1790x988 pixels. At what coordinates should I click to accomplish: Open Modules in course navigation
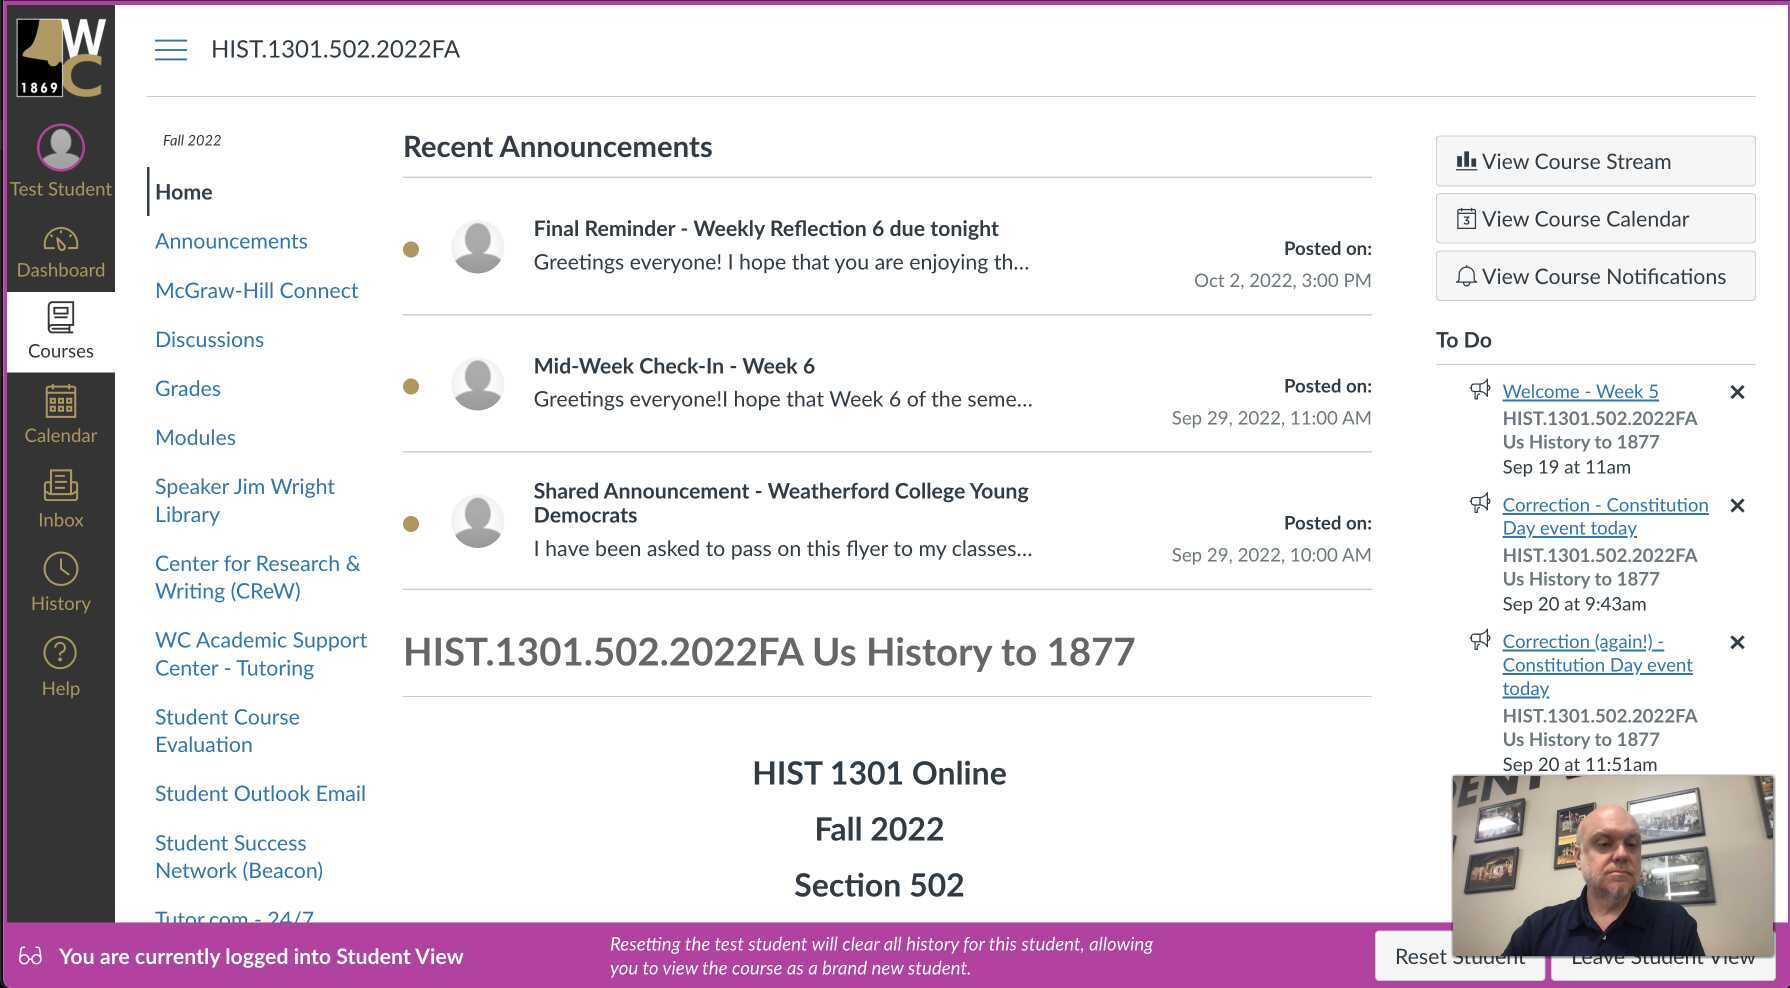[x=195, y=438]
